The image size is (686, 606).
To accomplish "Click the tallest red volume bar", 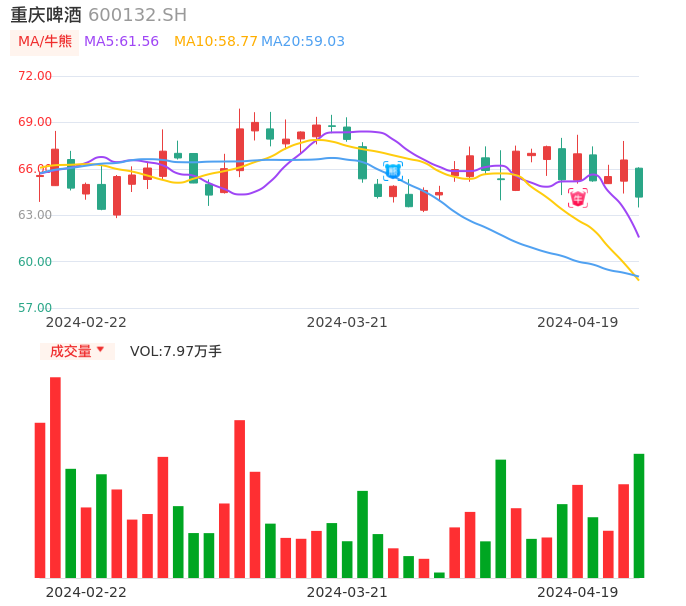I will (55, 477).
